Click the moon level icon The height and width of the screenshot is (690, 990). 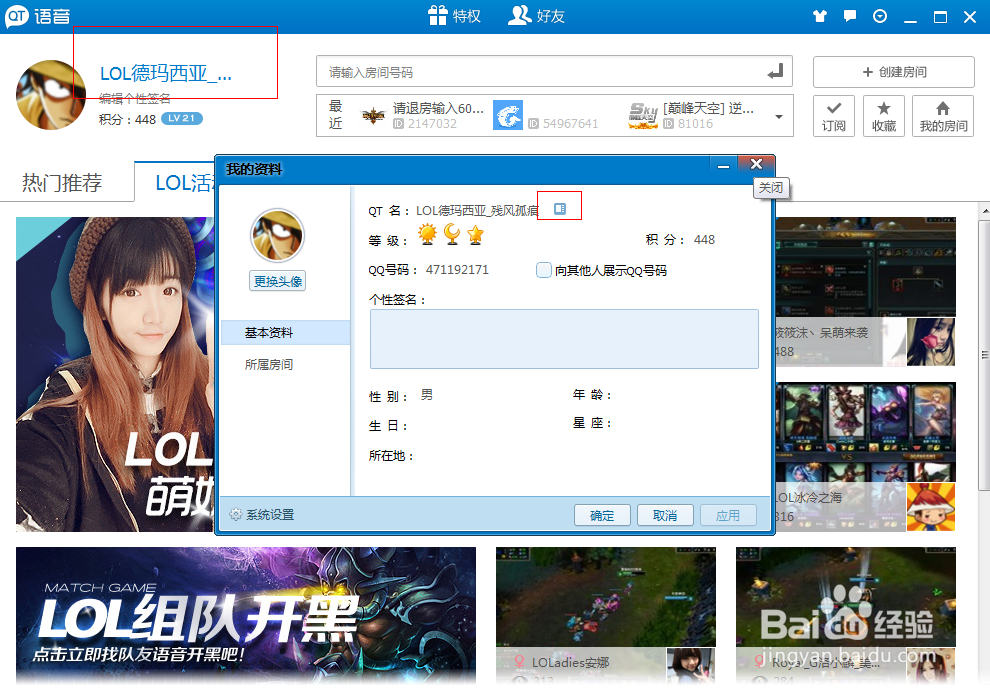tap(451, 235)
